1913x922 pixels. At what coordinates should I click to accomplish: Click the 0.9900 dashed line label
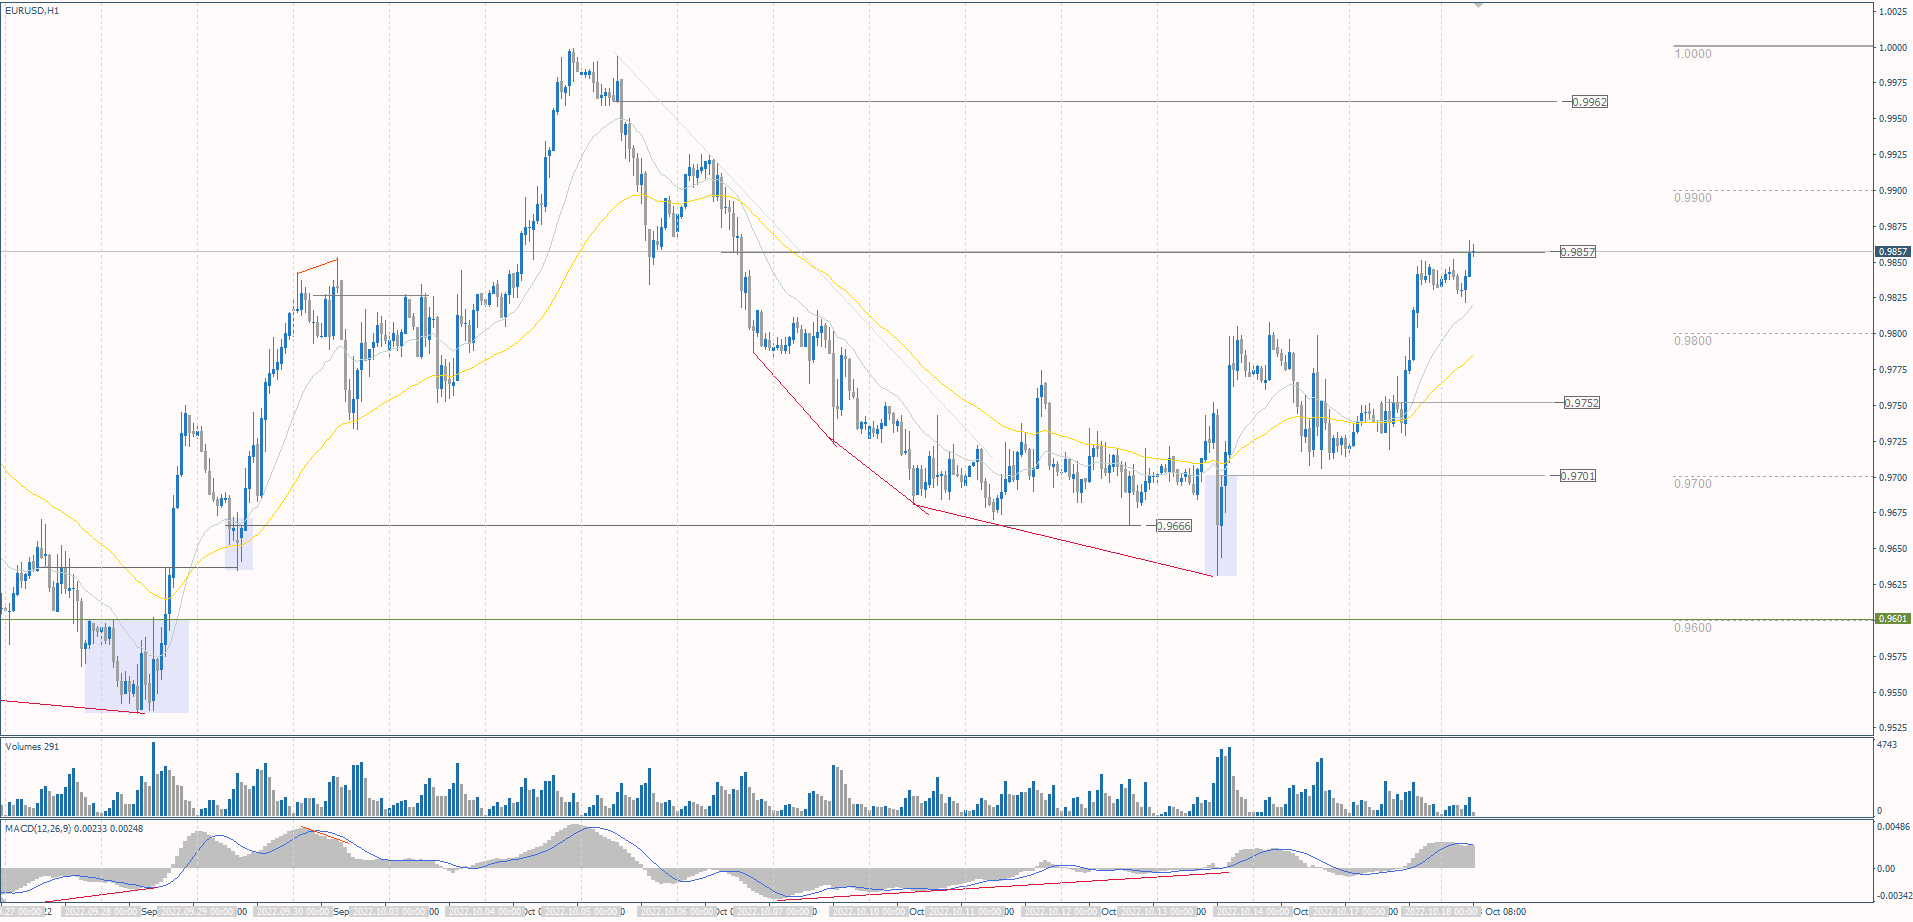1693,198
